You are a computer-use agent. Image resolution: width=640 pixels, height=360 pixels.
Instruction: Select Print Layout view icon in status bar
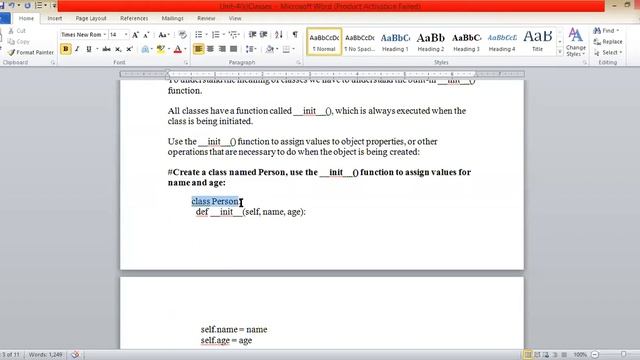coord(527,354)
